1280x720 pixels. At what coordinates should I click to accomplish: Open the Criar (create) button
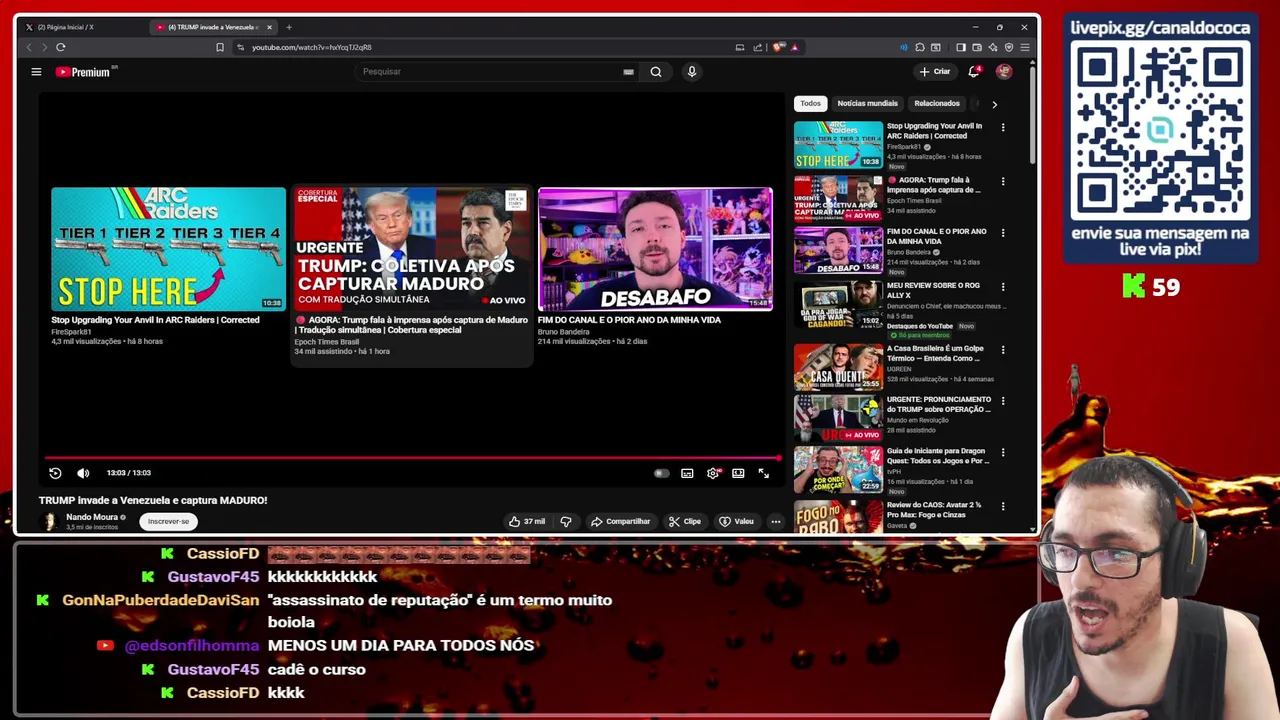point(935,72)
